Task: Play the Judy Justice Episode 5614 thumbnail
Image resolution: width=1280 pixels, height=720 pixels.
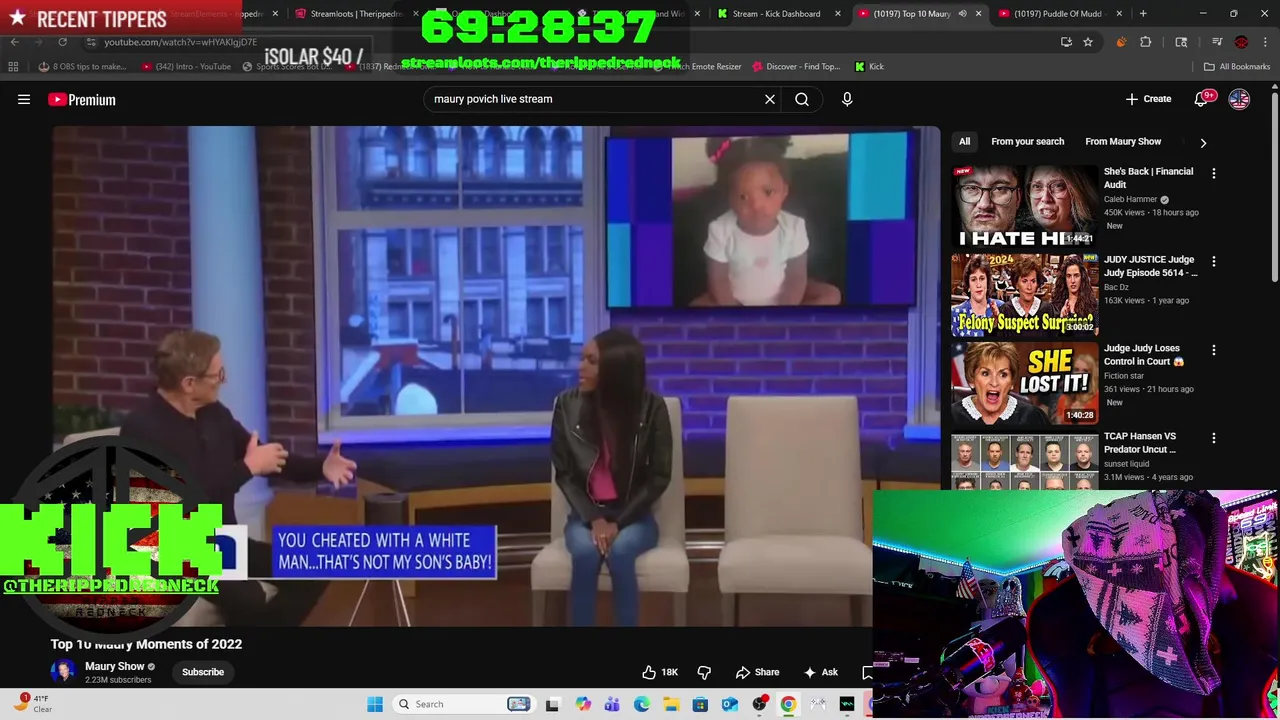Action: click(1024, 294)
